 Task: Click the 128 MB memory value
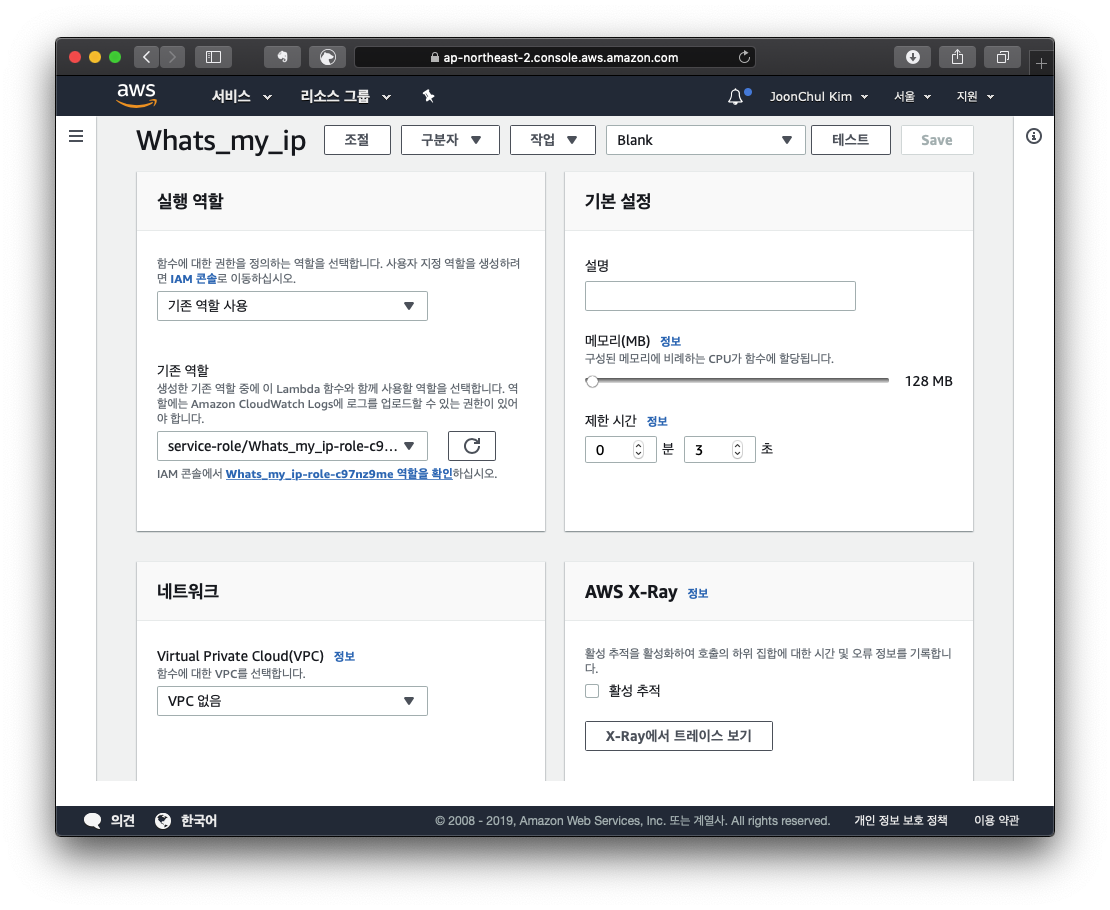pyautogui.click(x=928, y=381)
